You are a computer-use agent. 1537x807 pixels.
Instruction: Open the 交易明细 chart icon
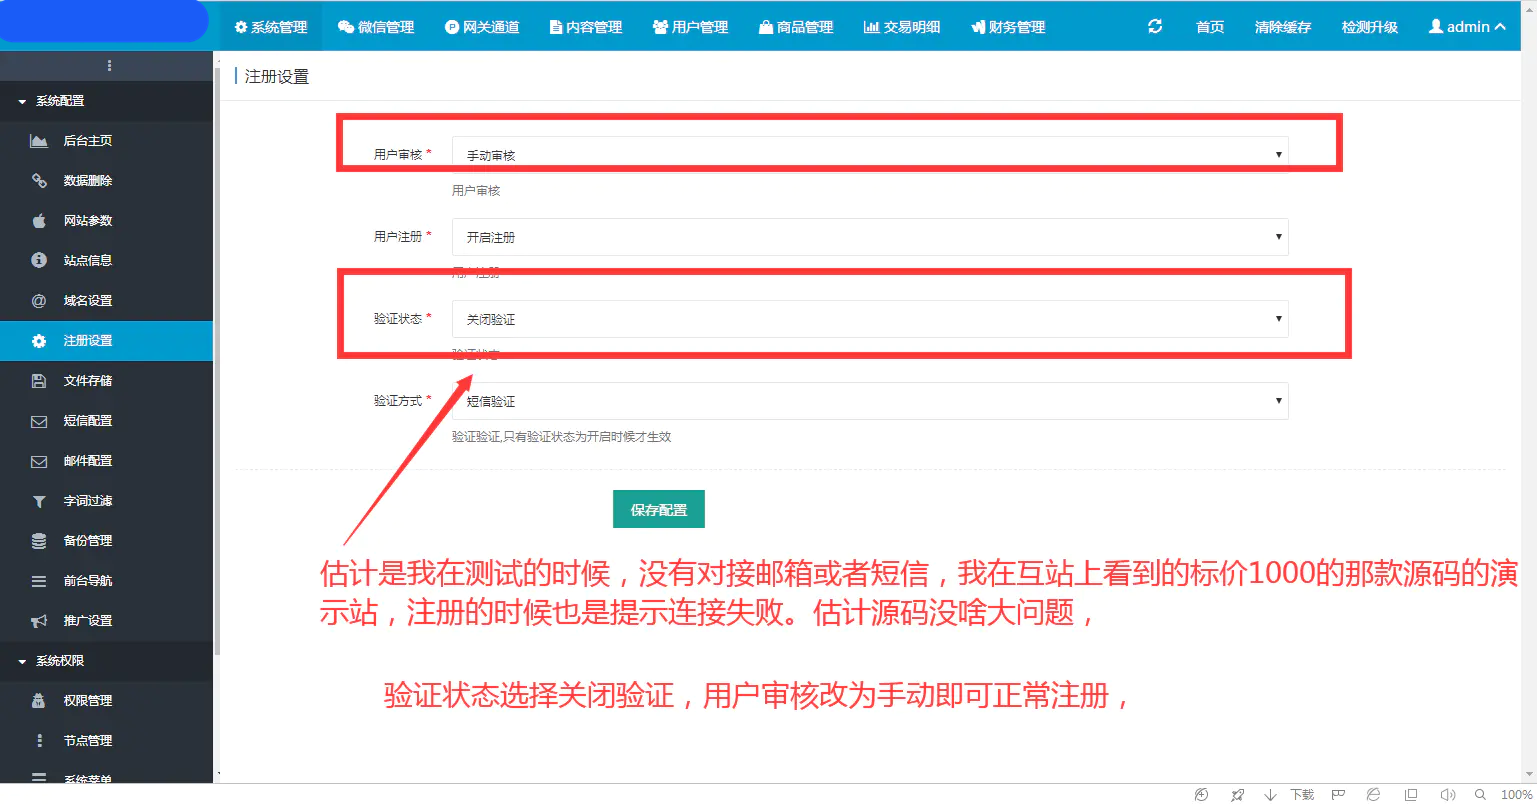[901, 27]
